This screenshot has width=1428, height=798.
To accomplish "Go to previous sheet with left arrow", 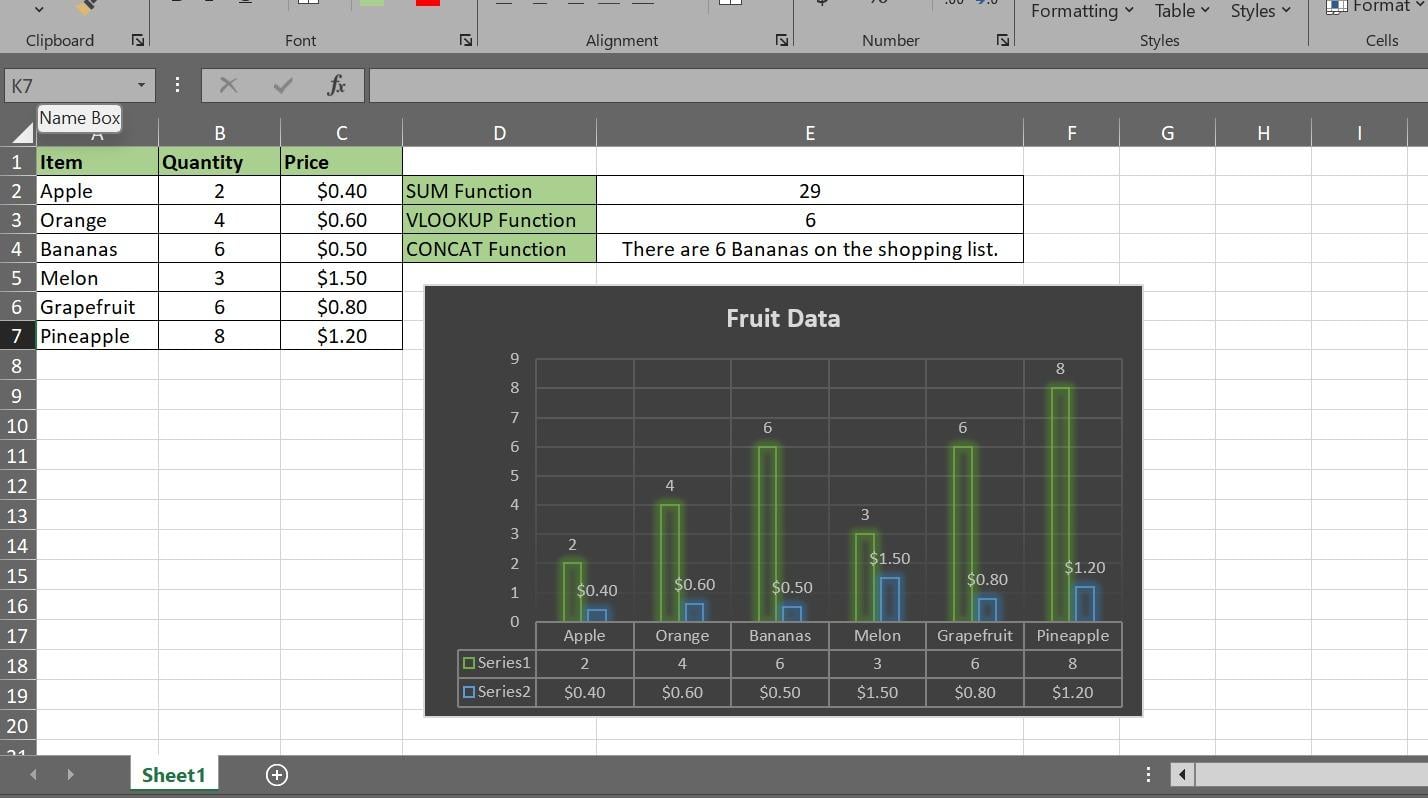I will [x=33, y=775].
